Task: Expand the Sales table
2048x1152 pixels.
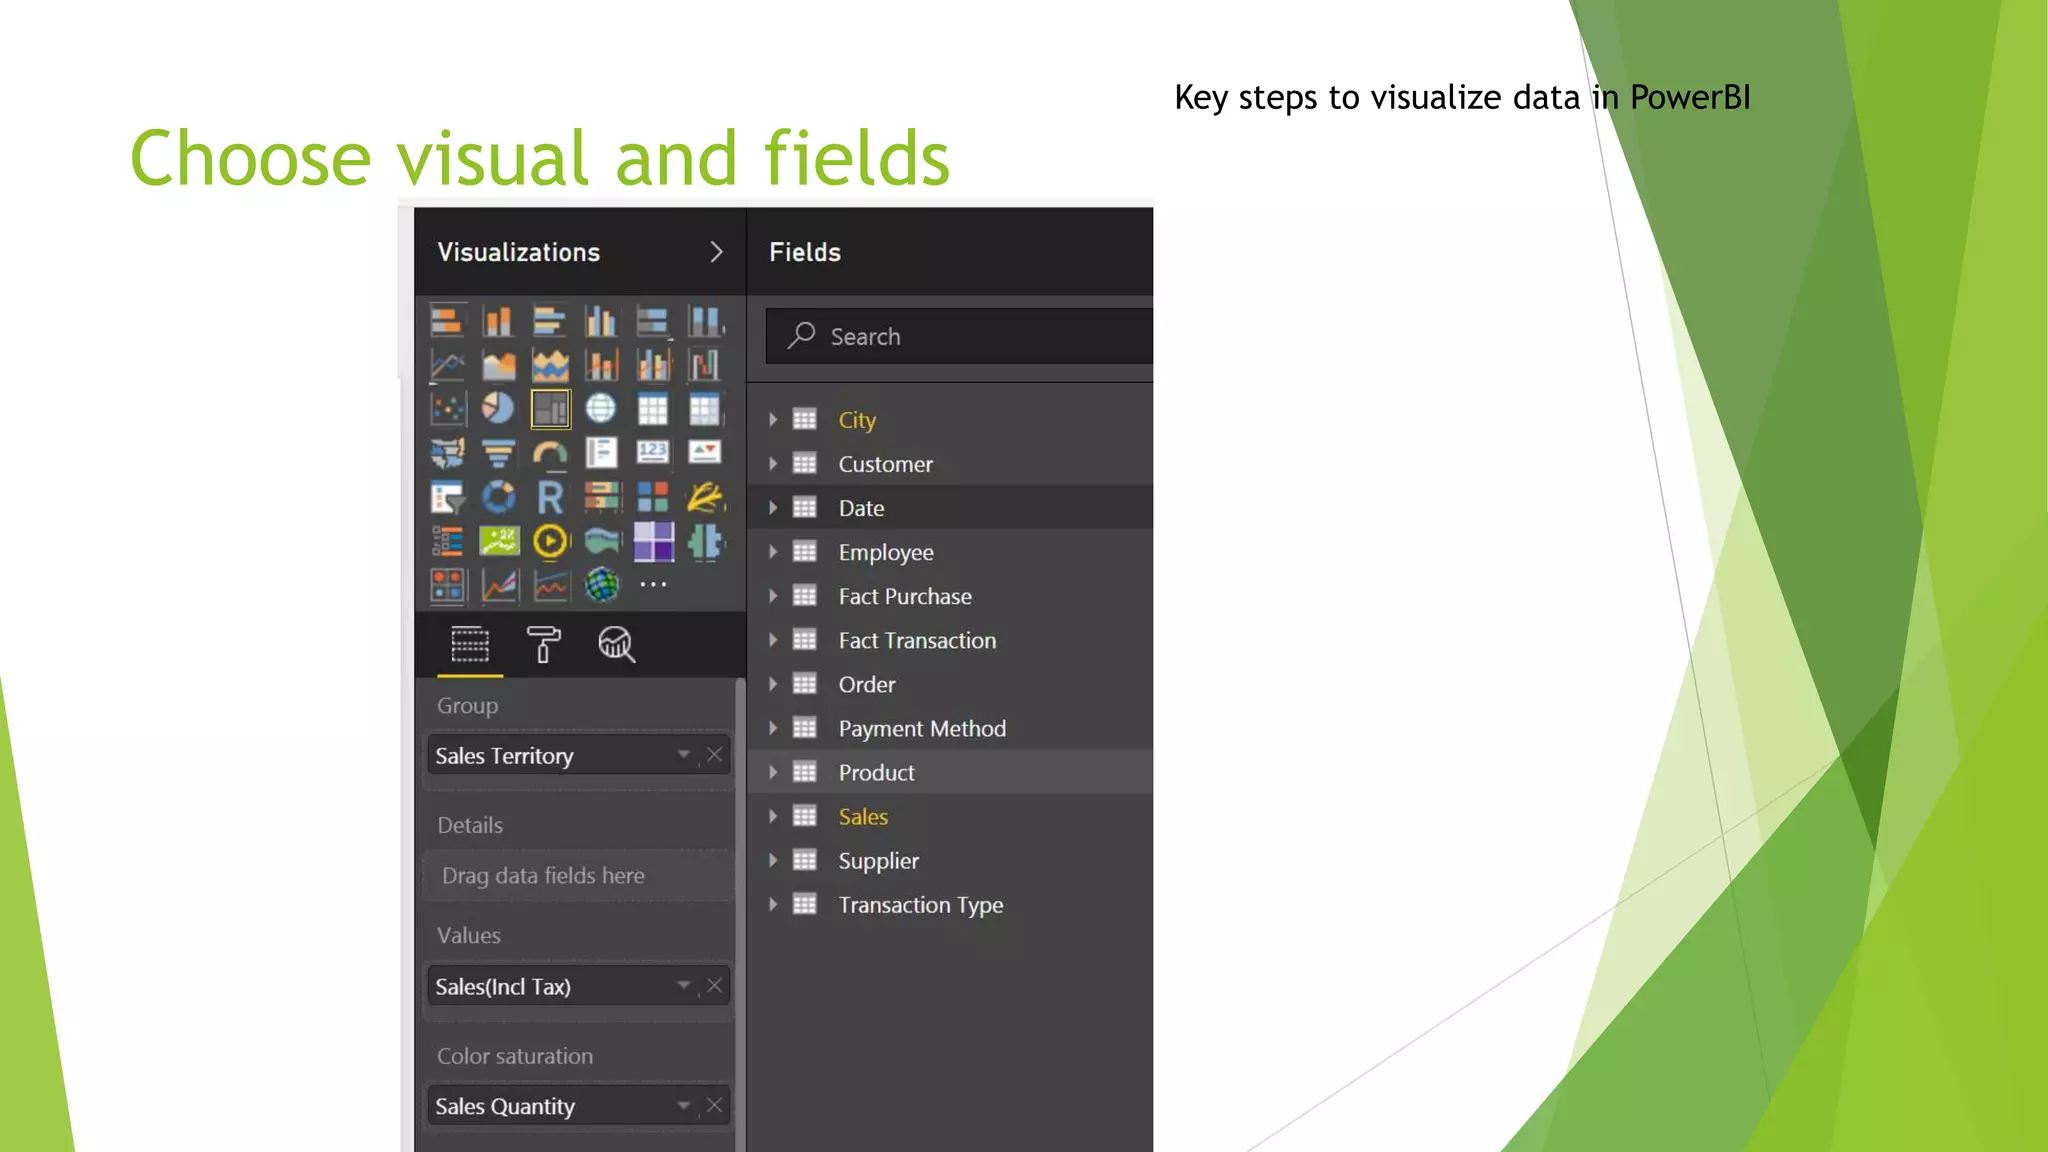Action: 773,816
